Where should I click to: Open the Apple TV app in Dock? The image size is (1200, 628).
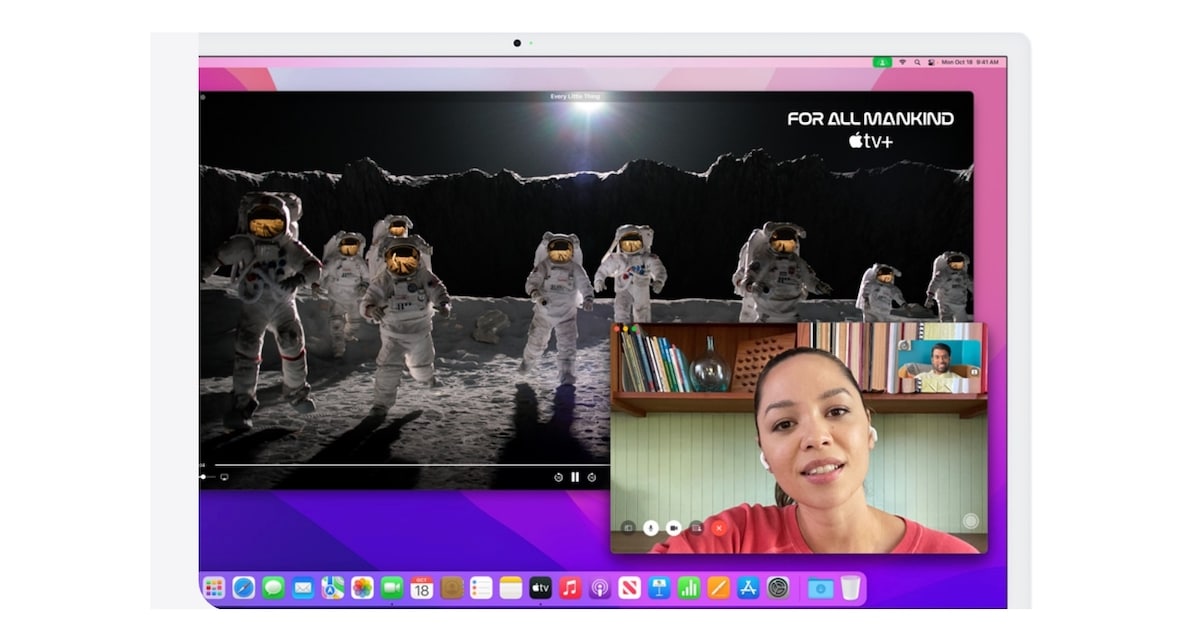[541, 588]
